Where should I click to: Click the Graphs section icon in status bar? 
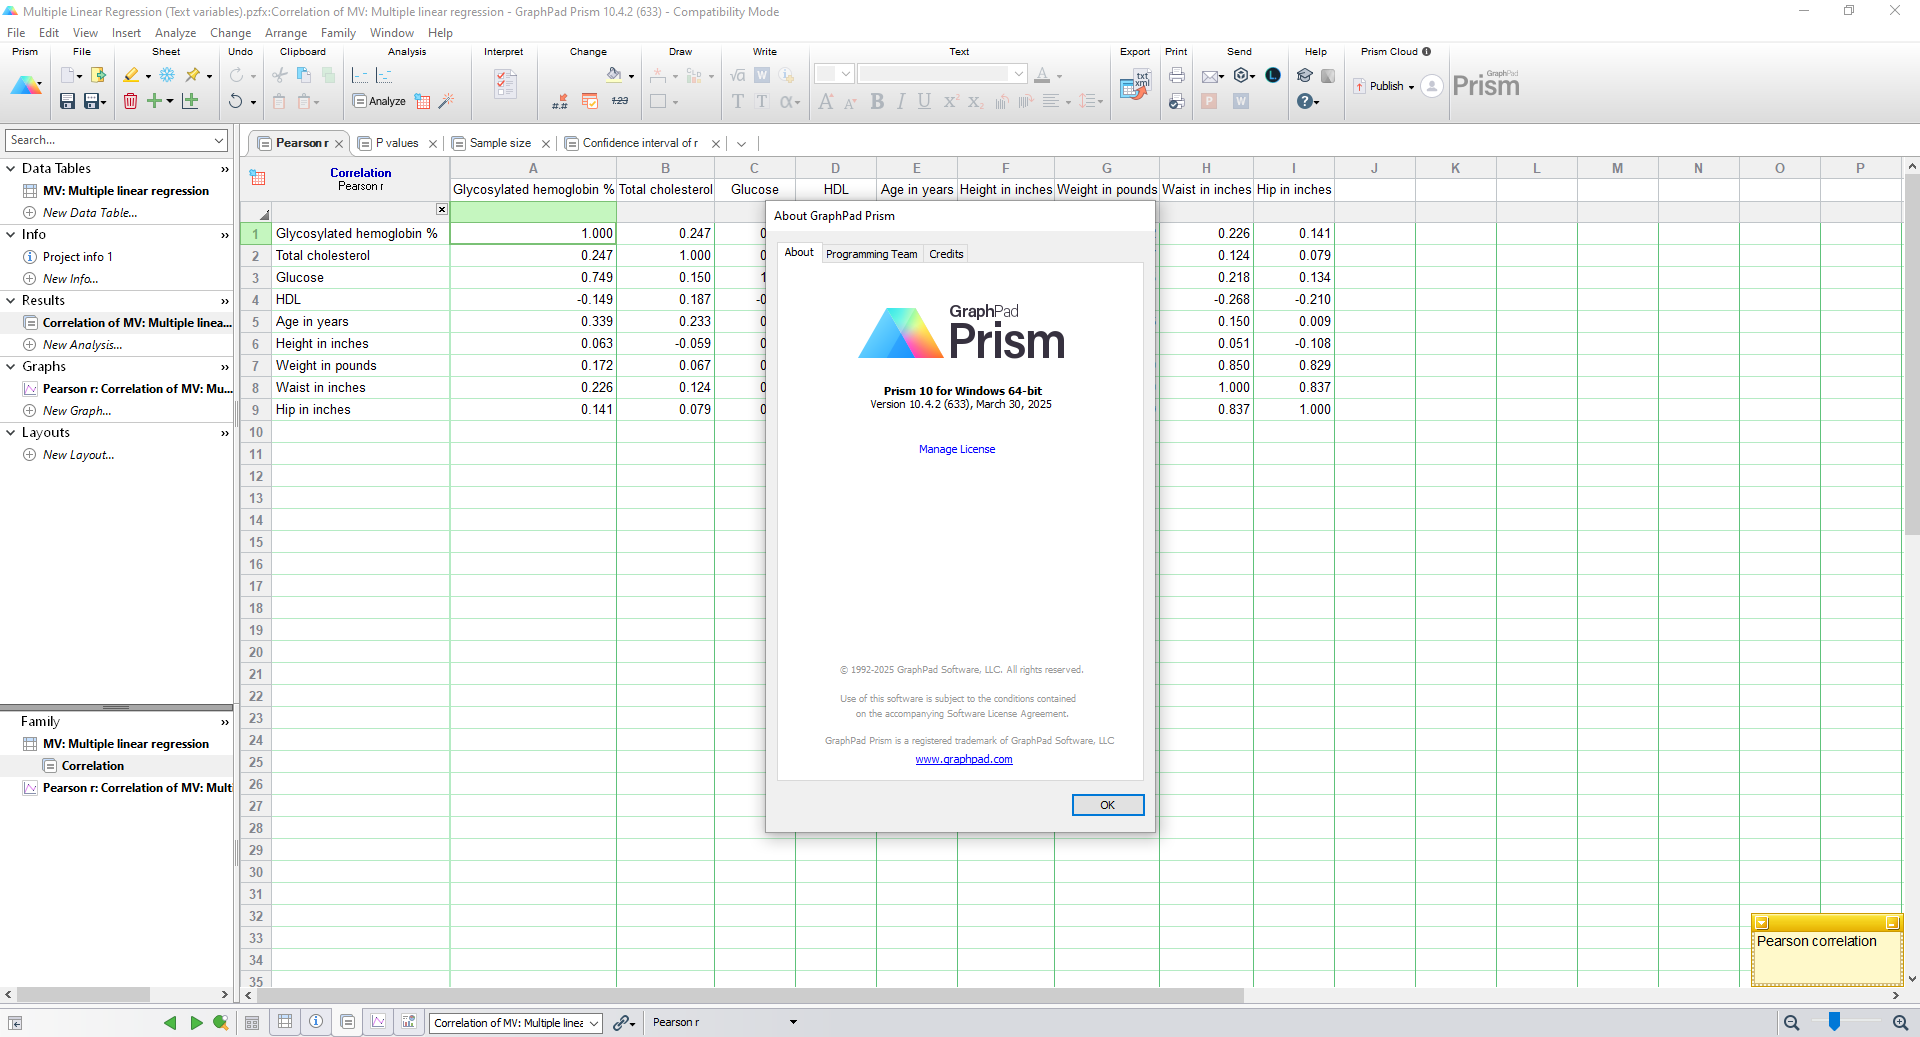pos(379,1021)
